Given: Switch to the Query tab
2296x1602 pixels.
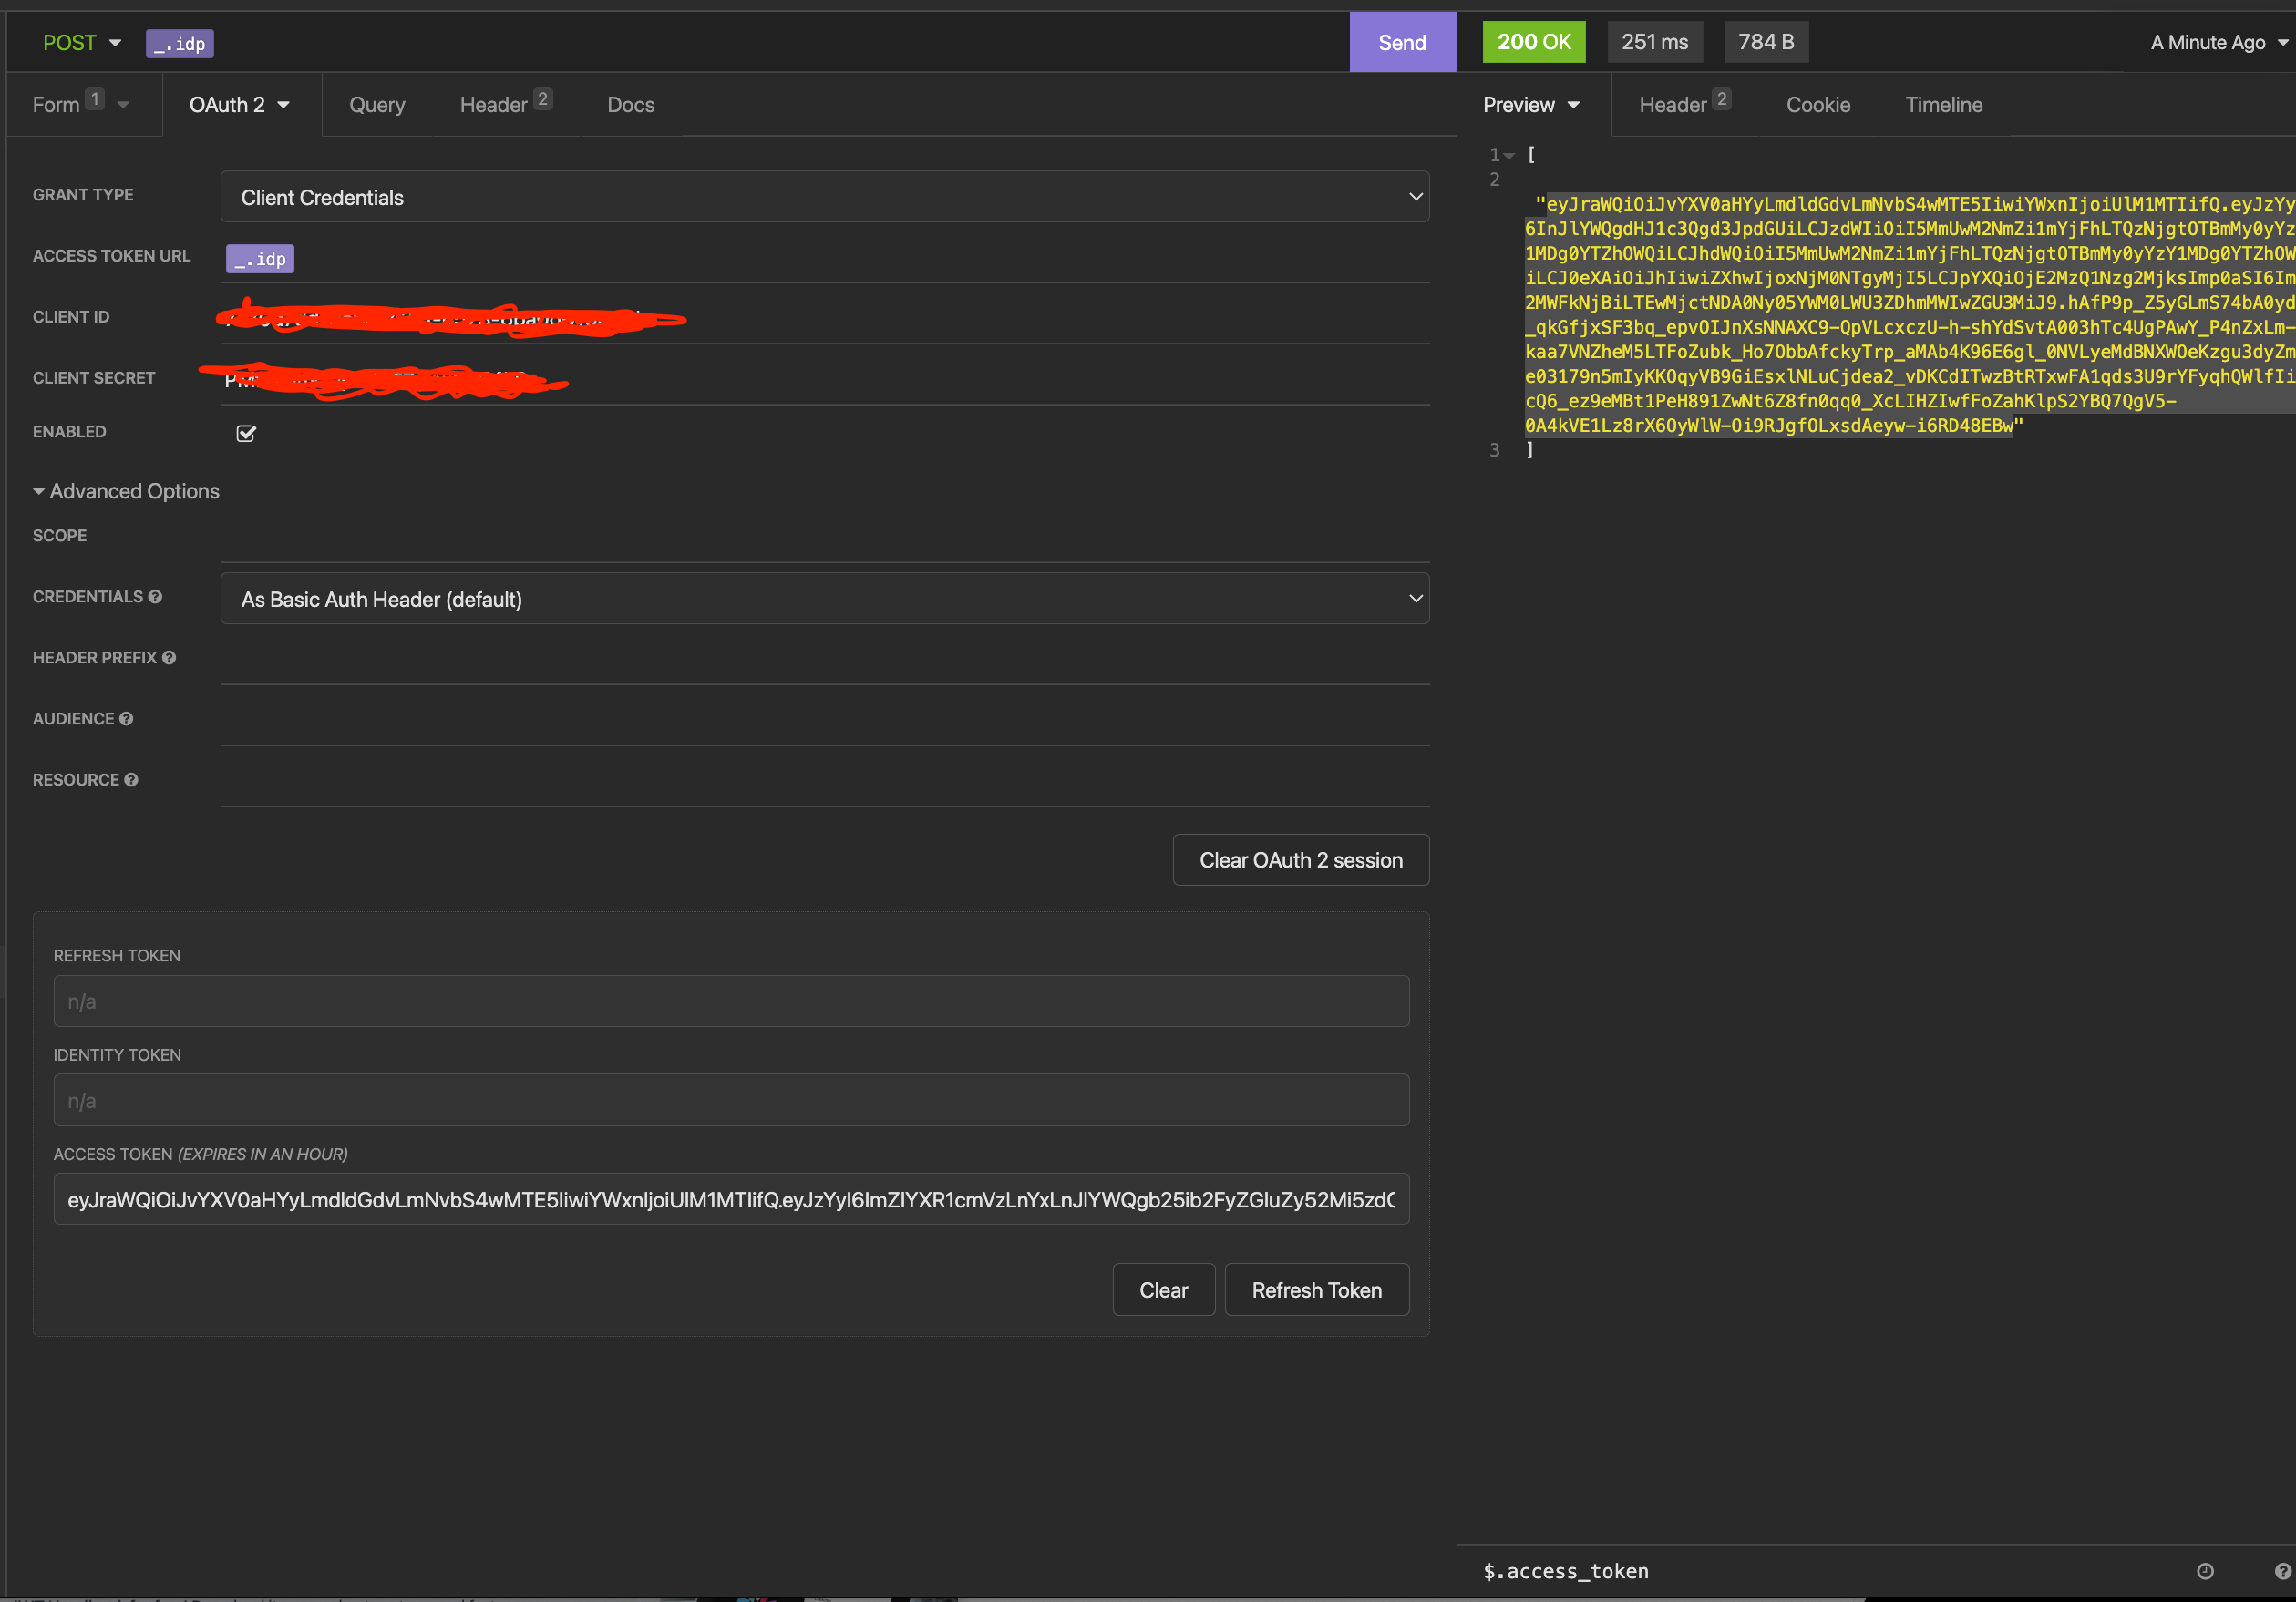Looking at the screenshot, I should pyautogui.click(x=376, y=104).
